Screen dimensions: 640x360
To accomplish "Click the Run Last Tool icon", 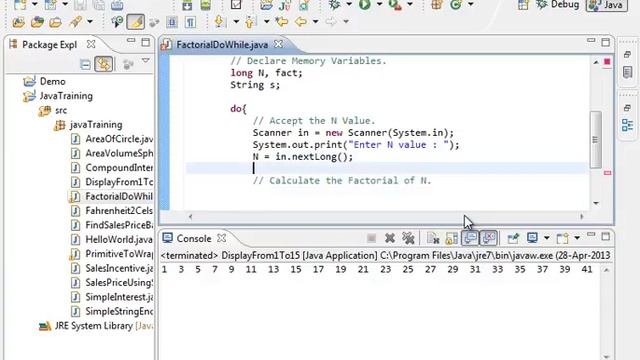I will click(x=395, y=5).
